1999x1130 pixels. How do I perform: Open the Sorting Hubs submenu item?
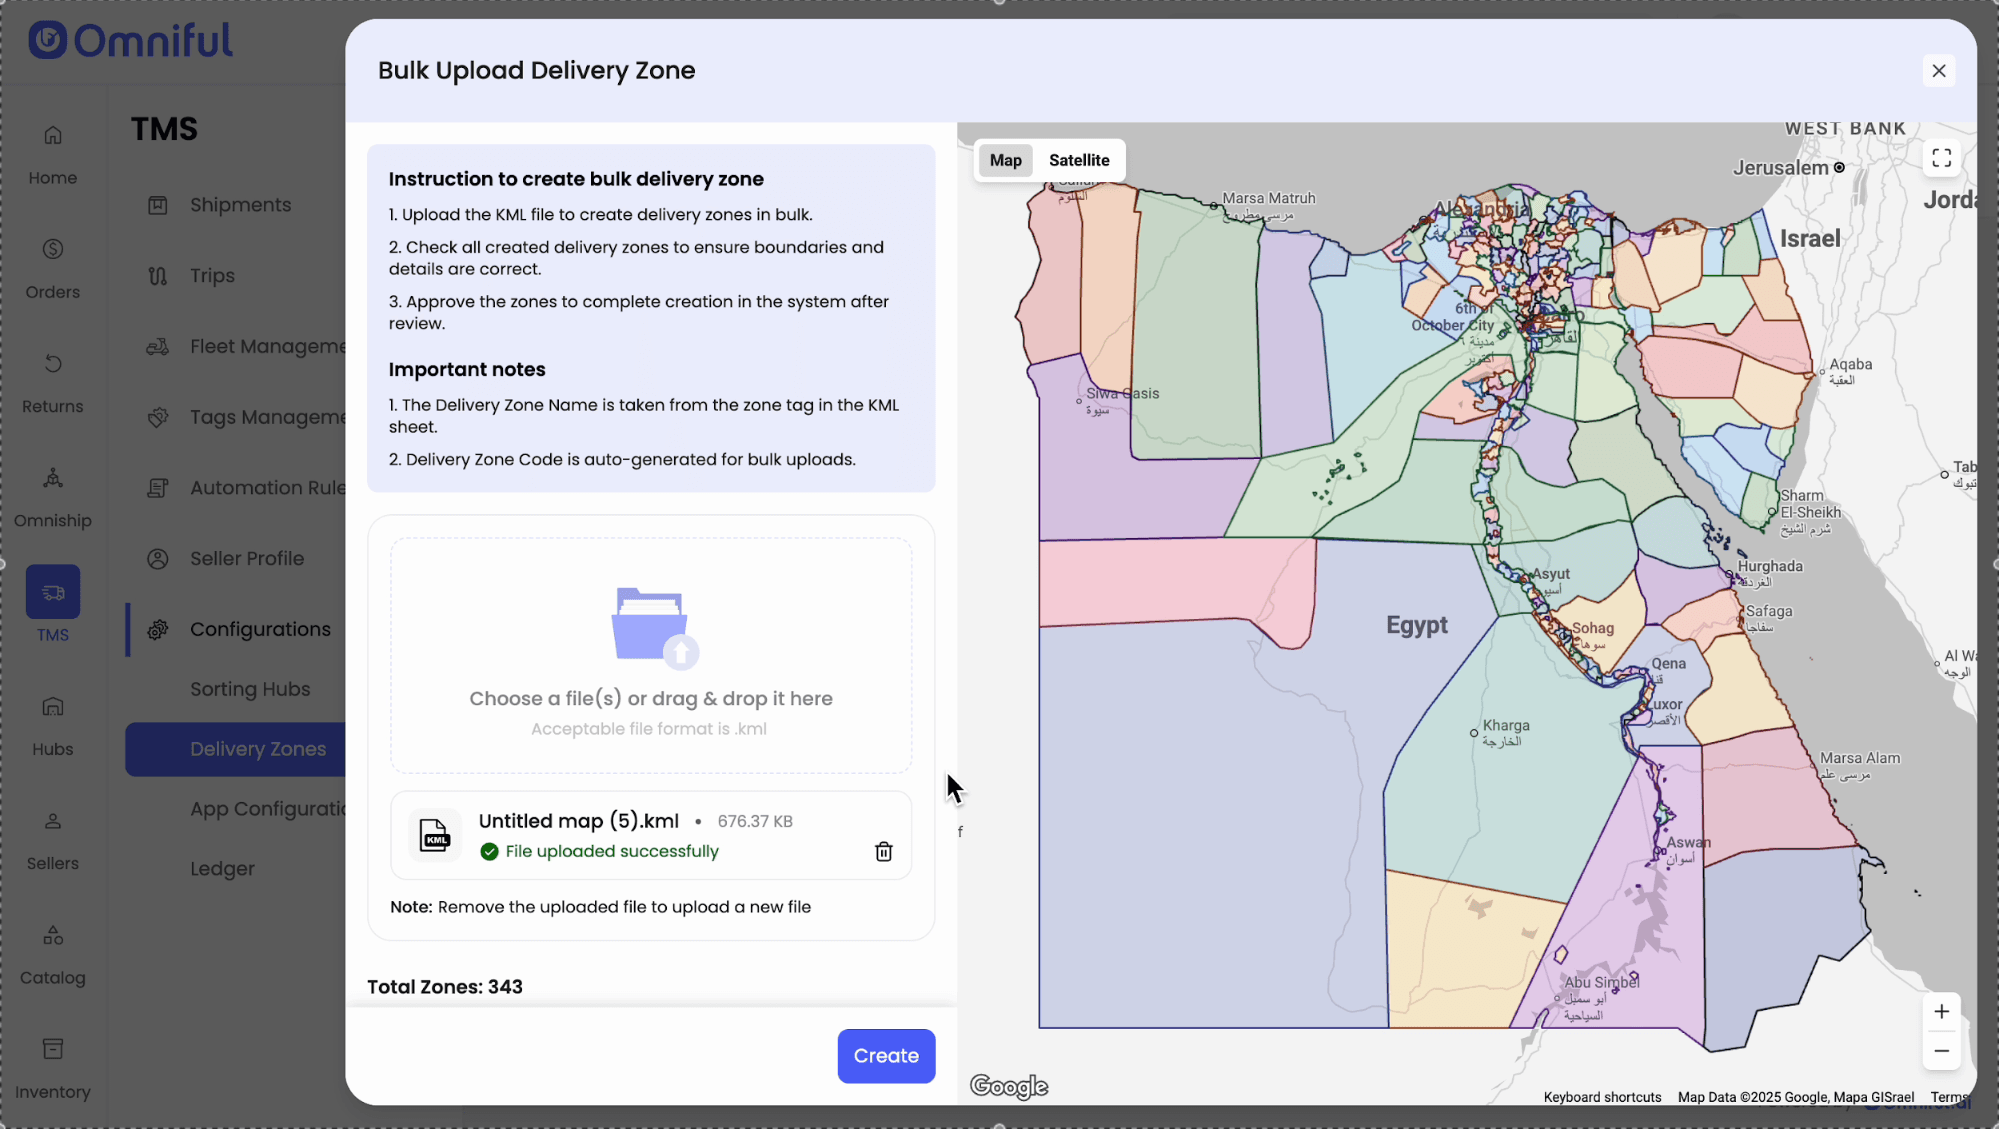(x=250, y=689)
